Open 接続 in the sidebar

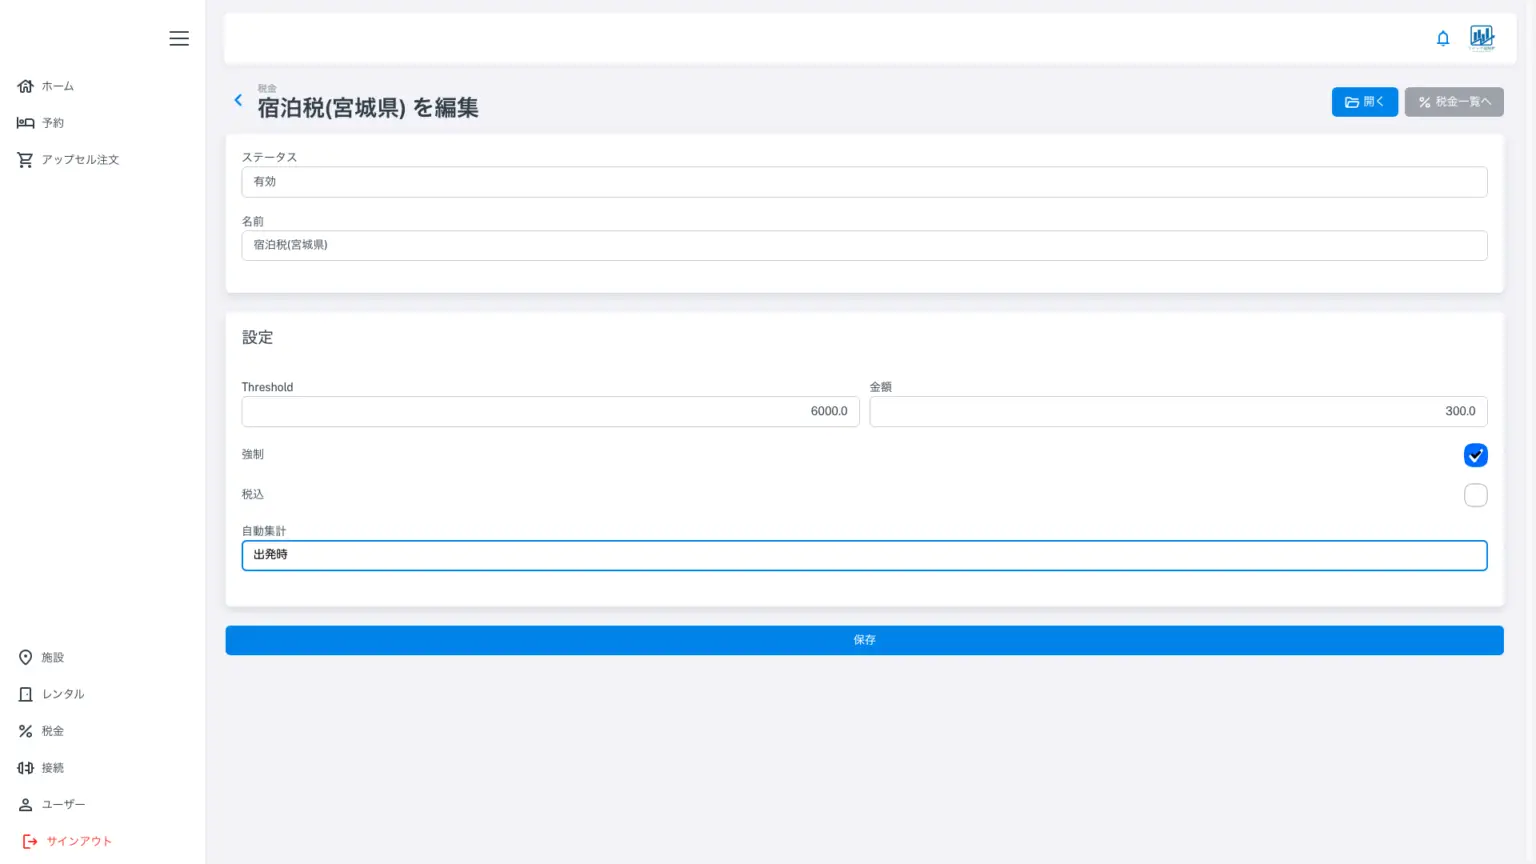click(x=52, y=768)
